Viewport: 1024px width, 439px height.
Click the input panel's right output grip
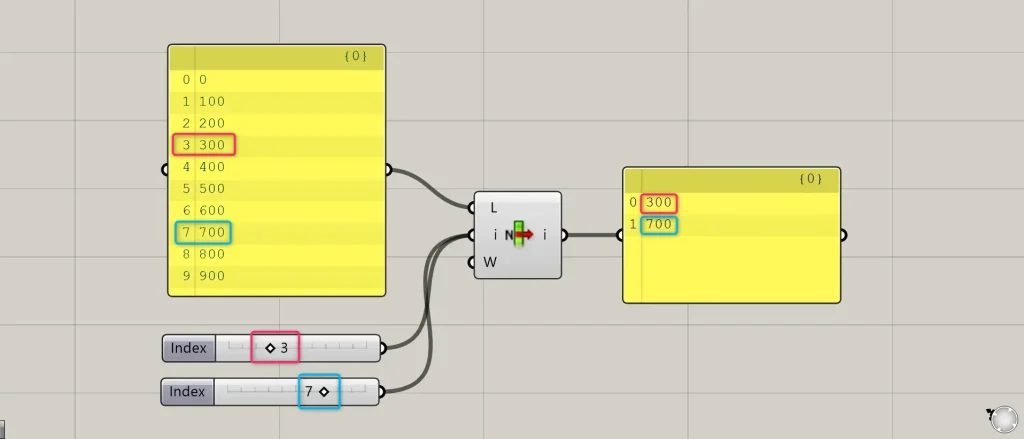pos(389,170)
